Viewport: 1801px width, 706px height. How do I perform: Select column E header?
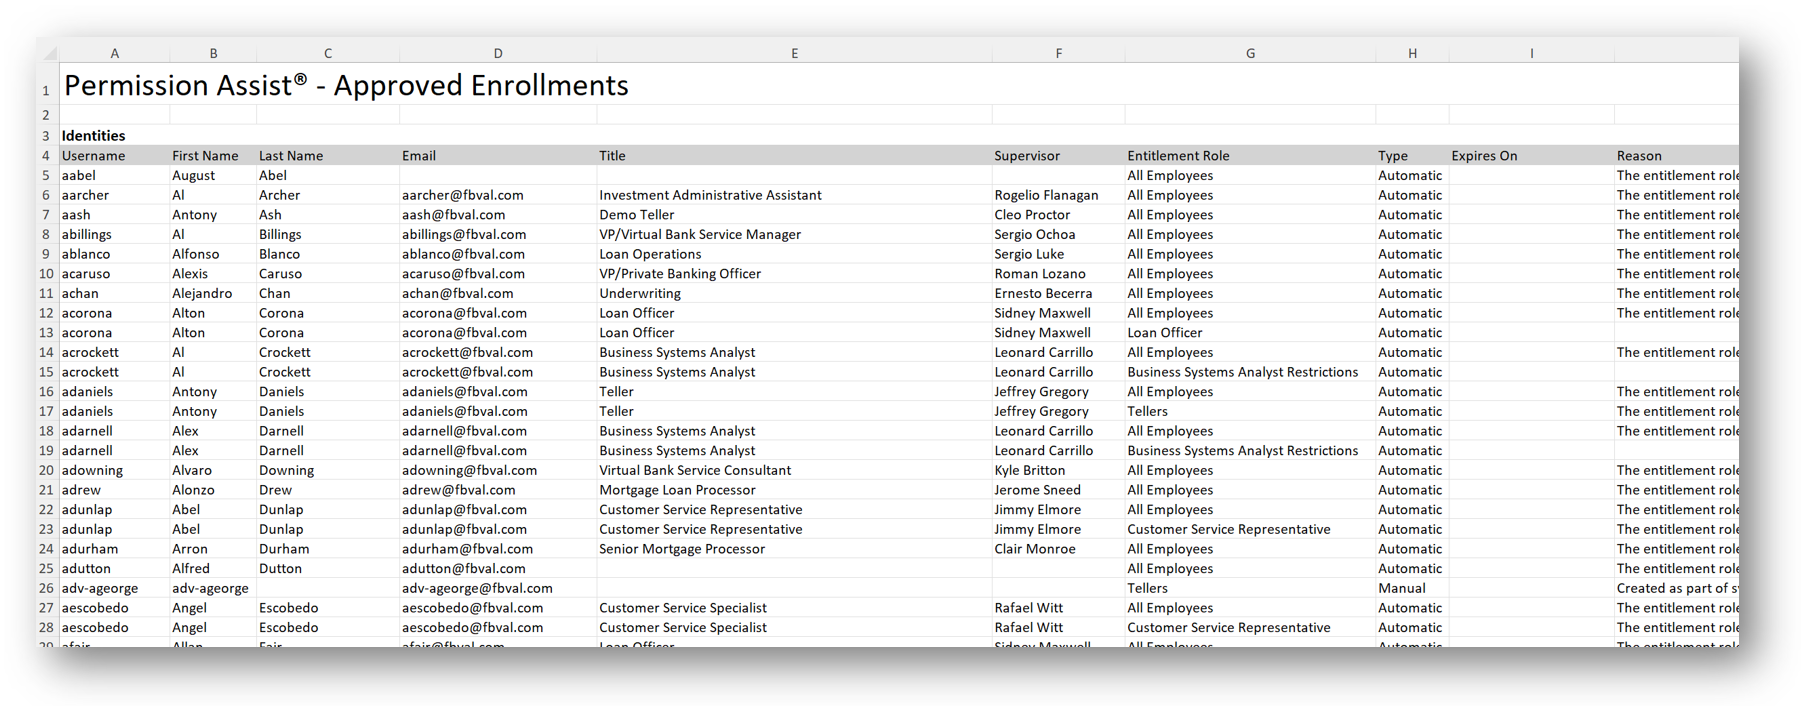coord(794,53)
